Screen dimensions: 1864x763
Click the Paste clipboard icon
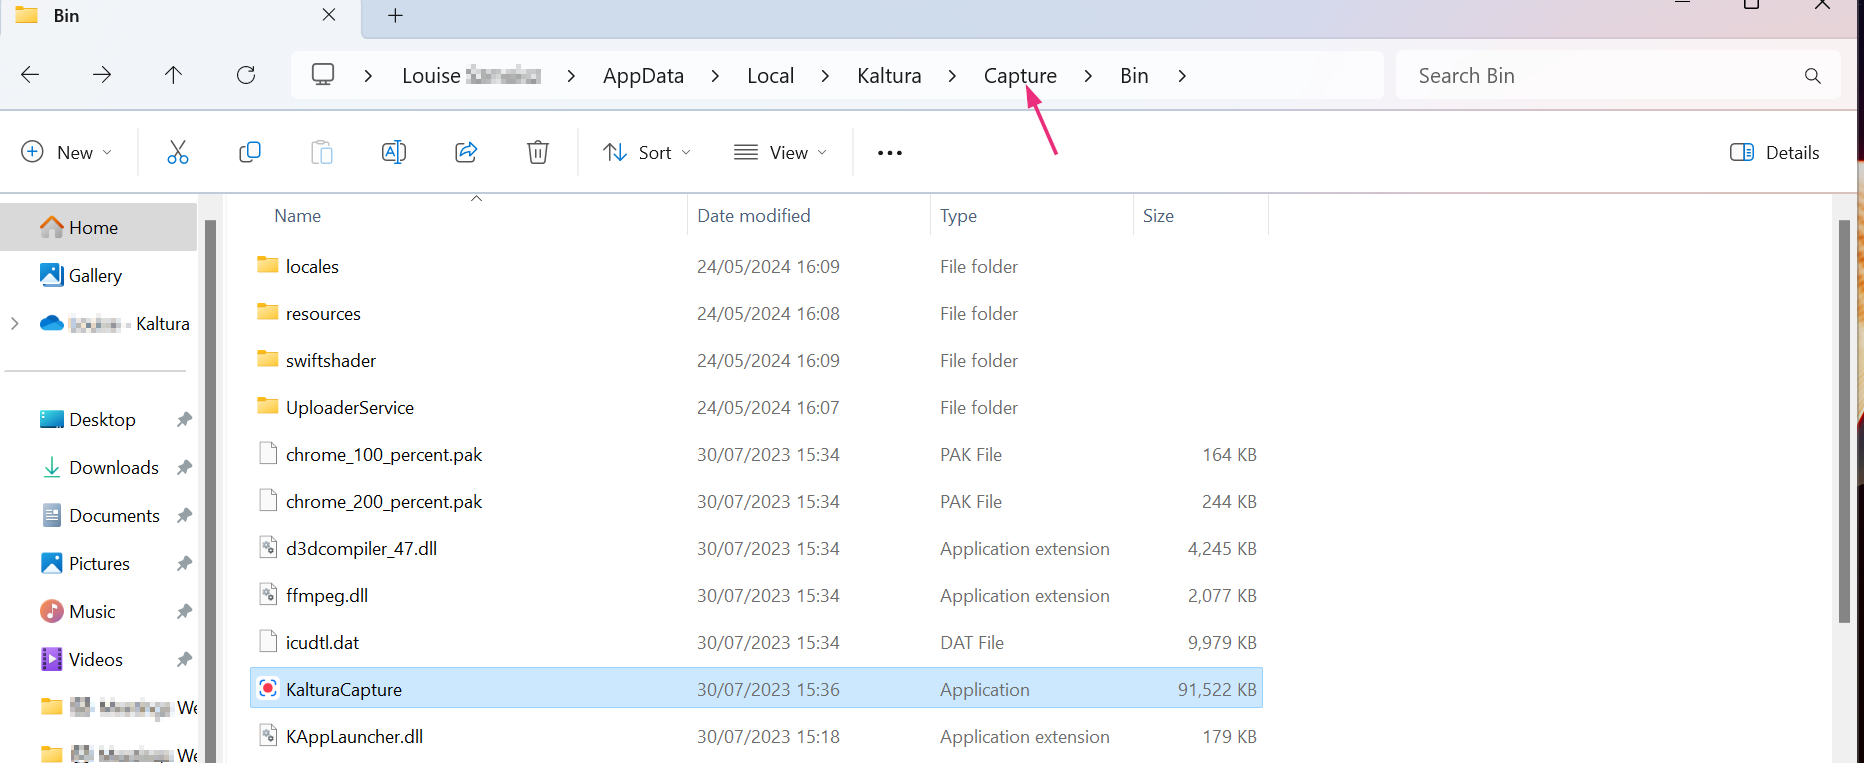(x=322, y=152)
